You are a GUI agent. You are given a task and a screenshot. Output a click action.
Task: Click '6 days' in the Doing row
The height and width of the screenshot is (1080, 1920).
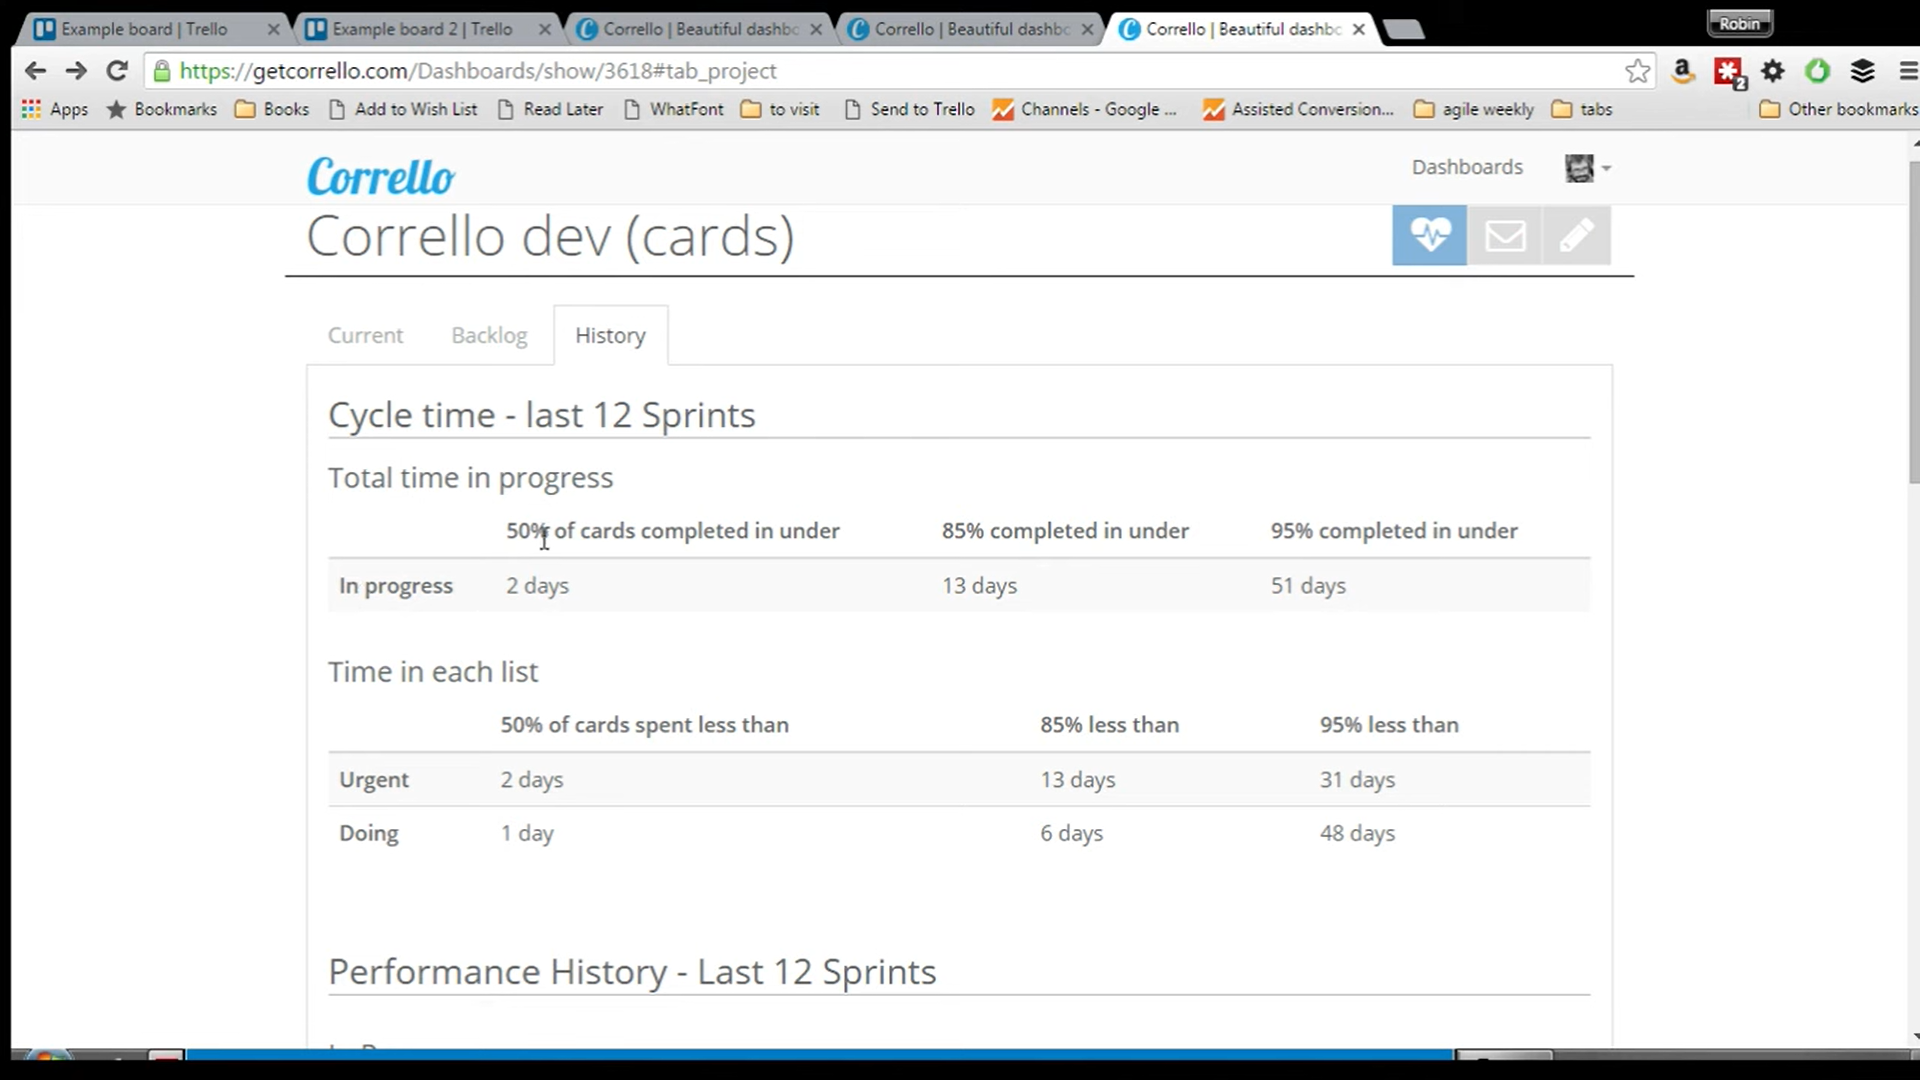[1071, 833]
